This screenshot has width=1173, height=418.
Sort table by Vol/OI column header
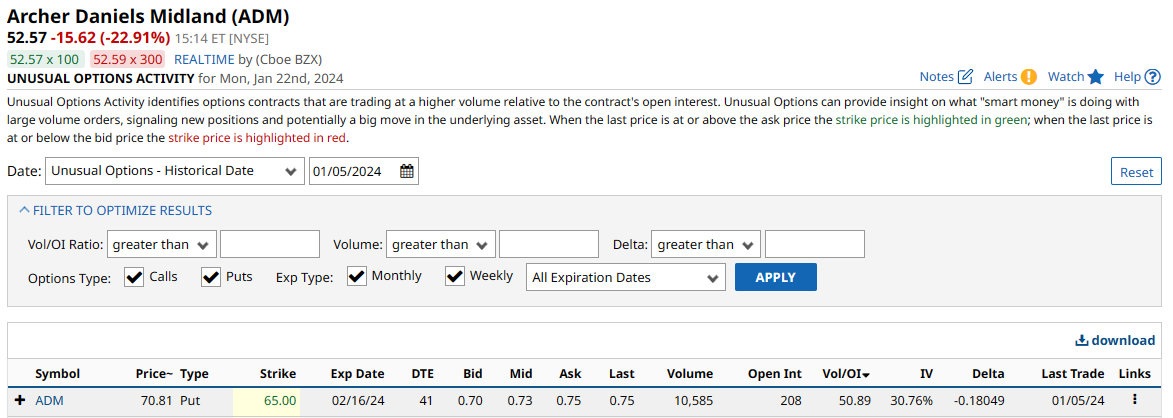[845, 374]
